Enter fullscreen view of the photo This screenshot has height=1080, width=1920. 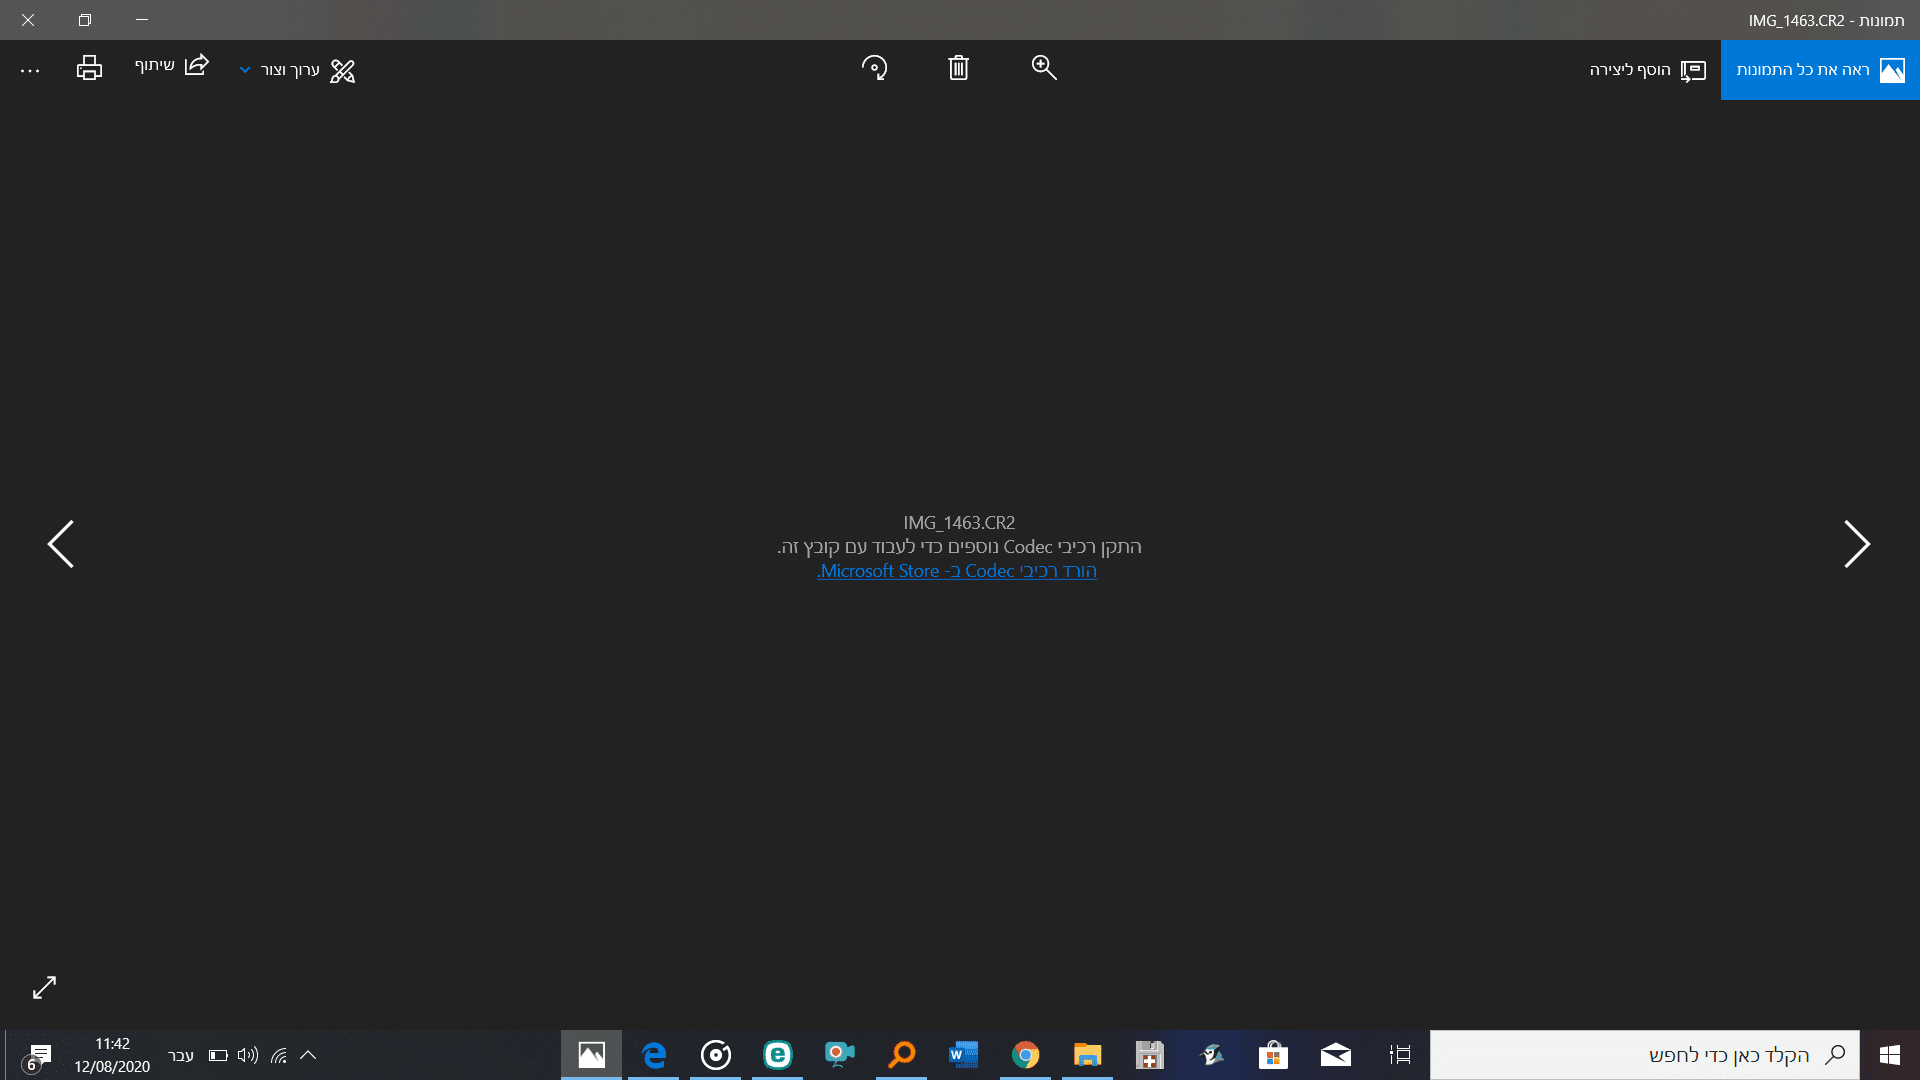point(44,987)
